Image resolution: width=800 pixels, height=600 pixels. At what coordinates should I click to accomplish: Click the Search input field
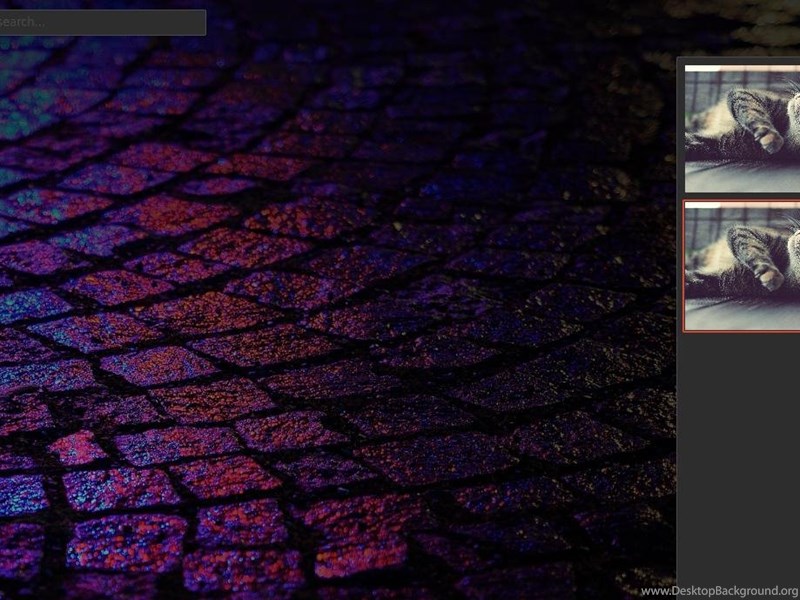(102, 22)
